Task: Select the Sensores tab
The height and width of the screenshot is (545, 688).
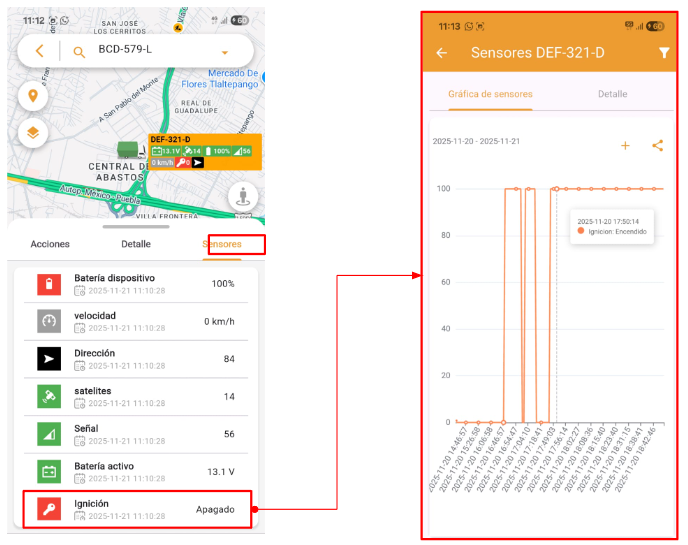Action: pyautogui.click(x=222, y=244)
